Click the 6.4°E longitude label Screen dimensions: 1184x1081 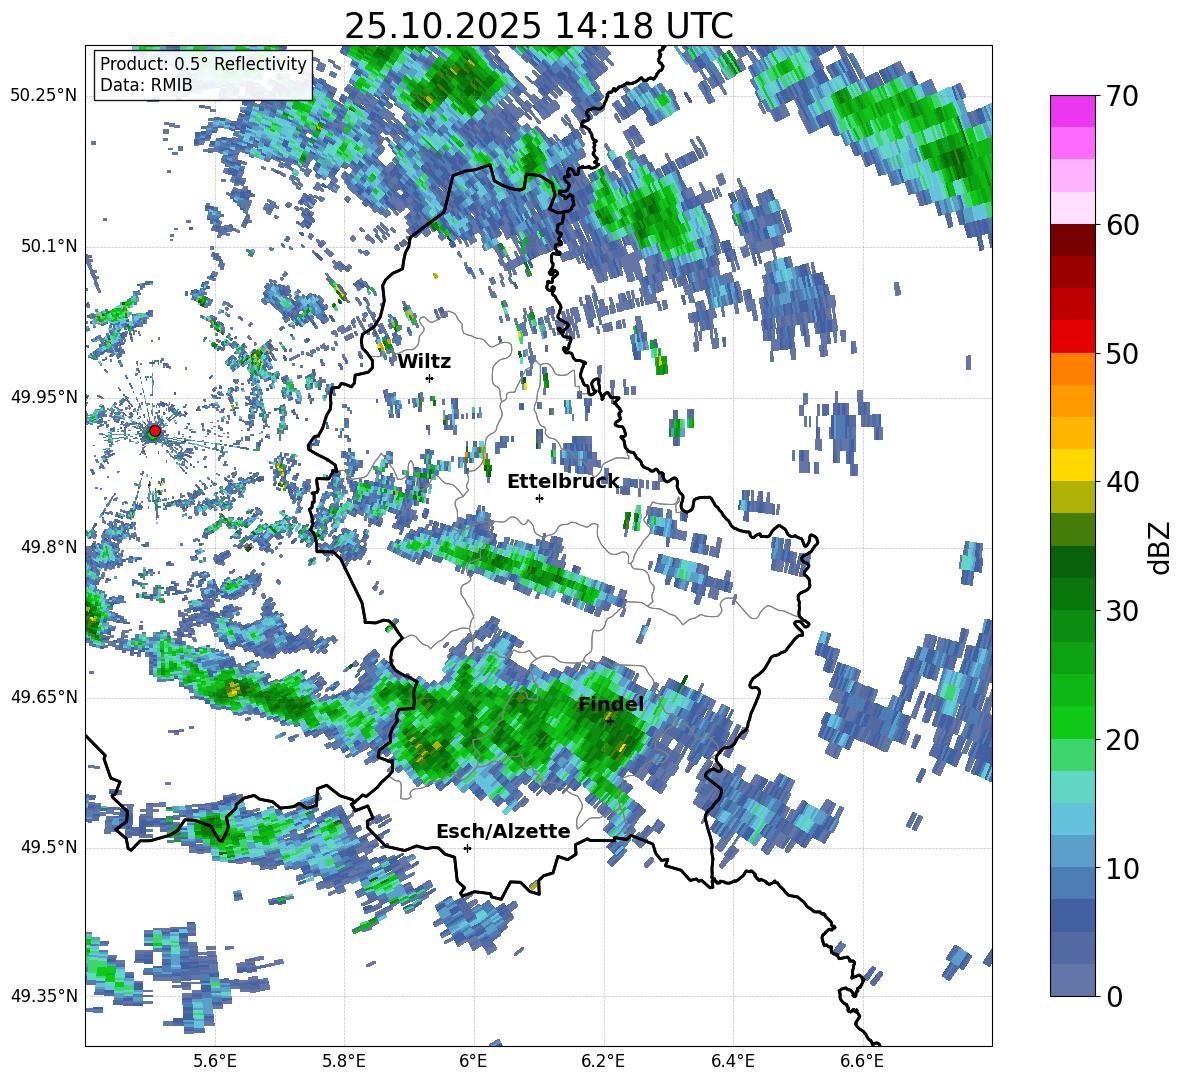[732, 1061]
